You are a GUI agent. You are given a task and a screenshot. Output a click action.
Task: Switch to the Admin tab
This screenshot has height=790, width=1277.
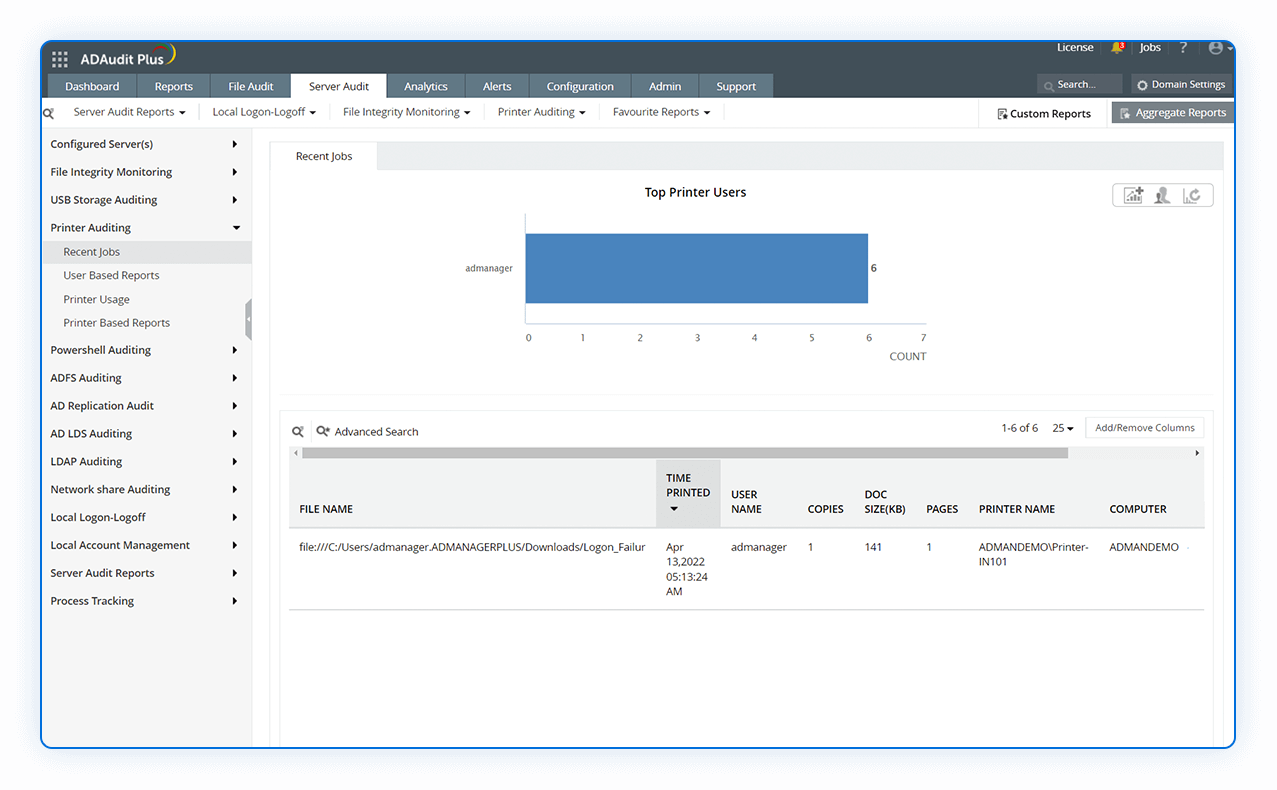pyautogui.click(x=665, y=86)
